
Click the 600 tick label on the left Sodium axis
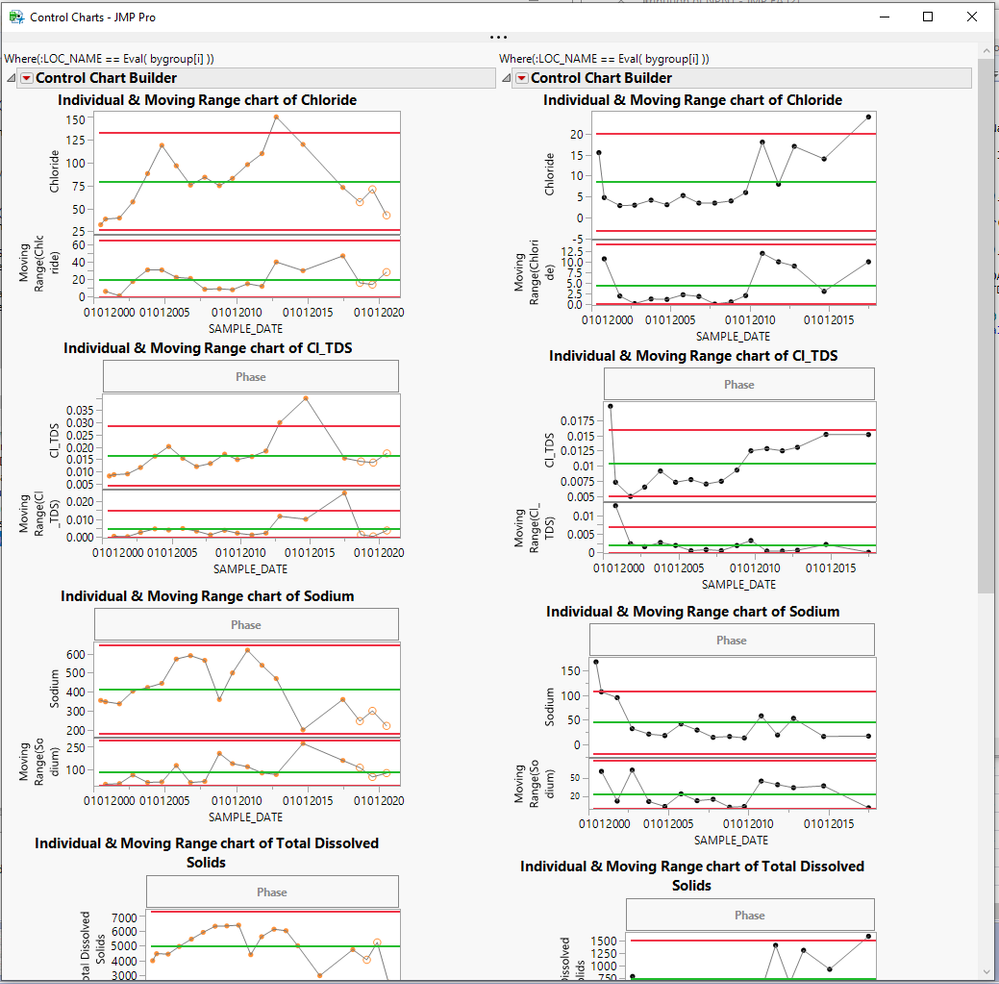pos(75,655)
